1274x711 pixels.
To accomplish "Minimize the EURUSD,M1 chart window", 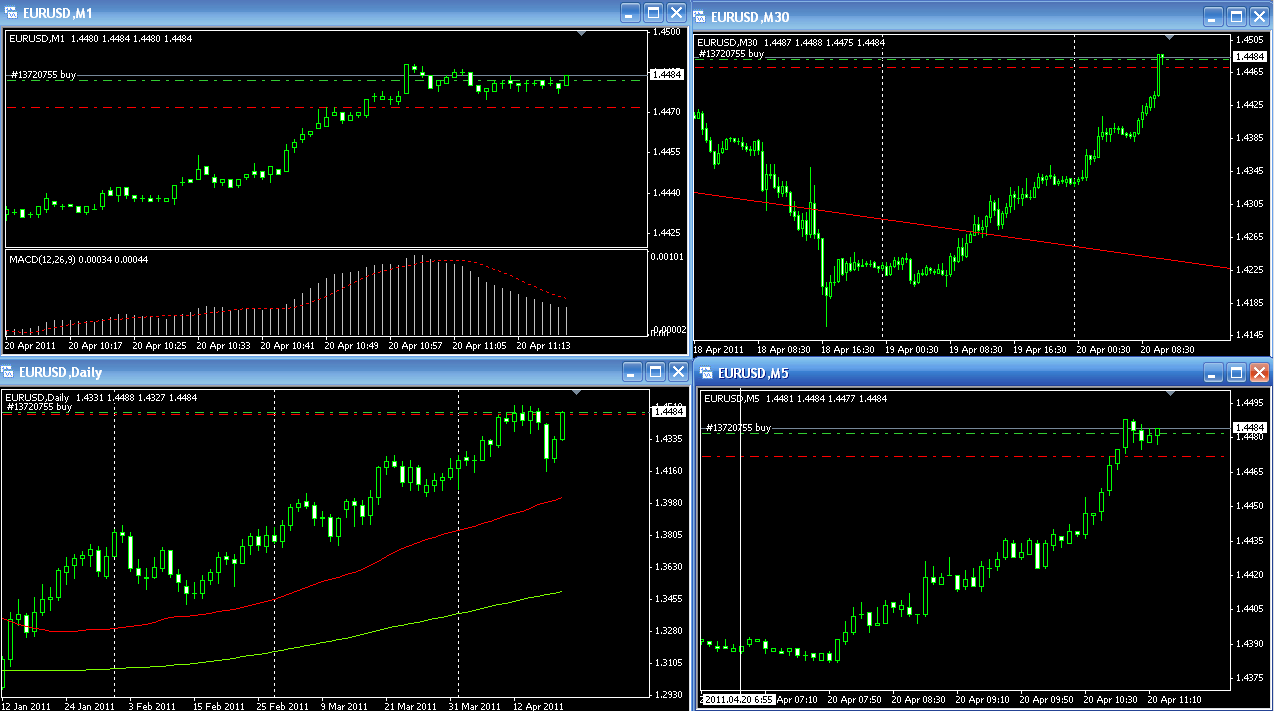I will click(631, 12).
